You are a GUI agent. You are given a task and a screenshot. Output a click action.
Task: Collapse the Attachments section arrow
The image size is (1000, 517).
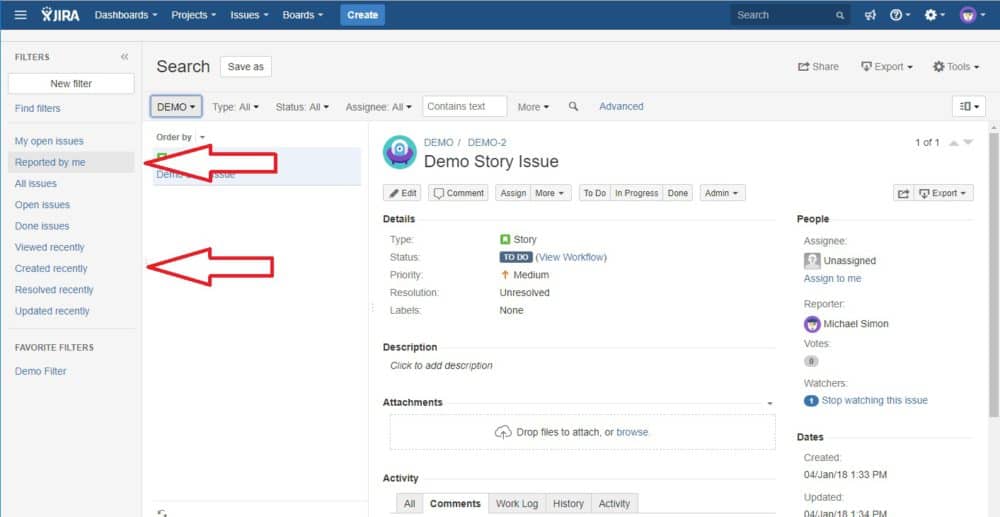[770, 404]
